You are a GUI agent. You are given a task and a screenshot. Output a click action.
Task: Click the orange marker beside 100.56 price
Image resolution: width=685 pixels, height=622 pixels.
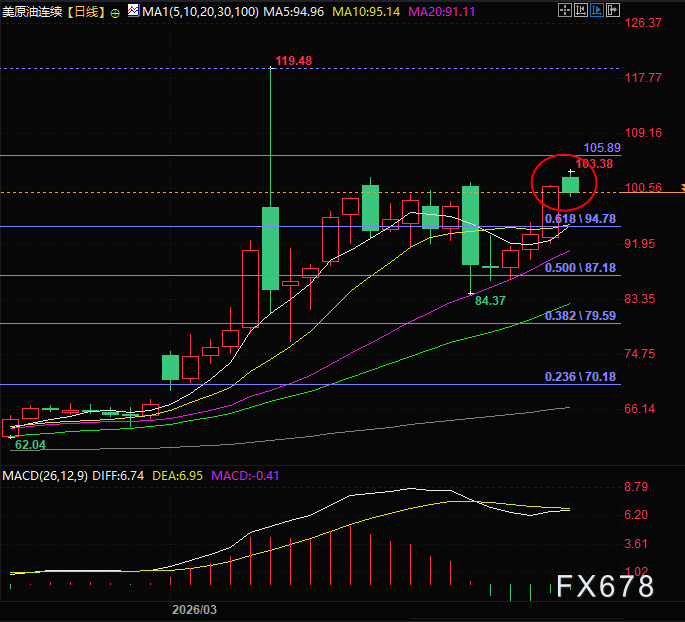[x=680, y=188]
